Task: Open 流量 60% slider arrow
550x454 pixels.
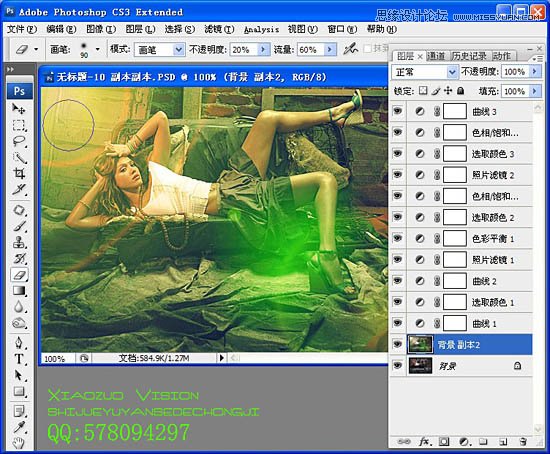Action: click(330, 49)
